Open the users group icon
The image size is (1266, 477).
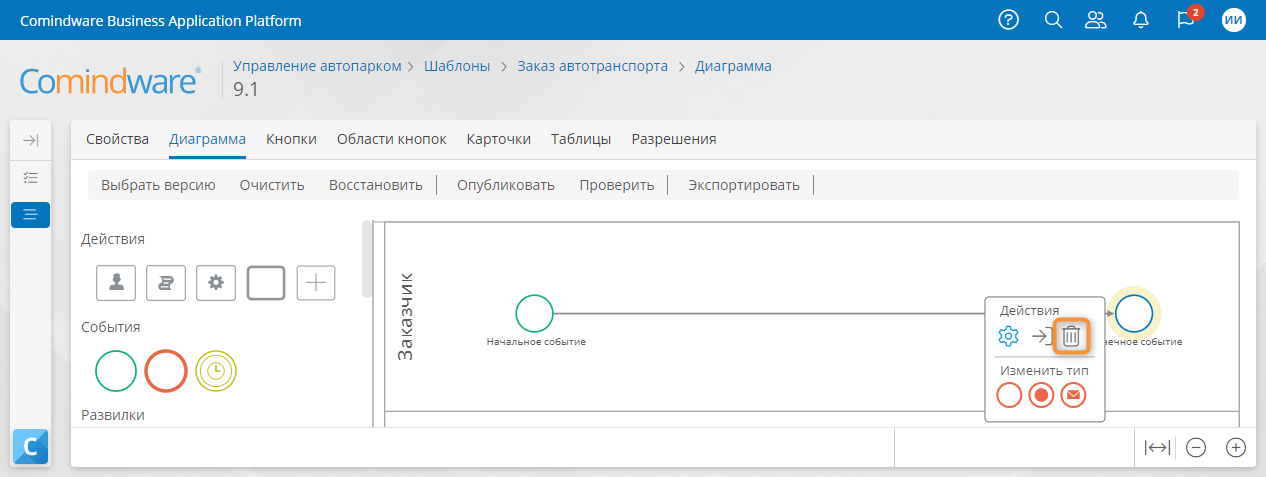tap(1097, 20)
